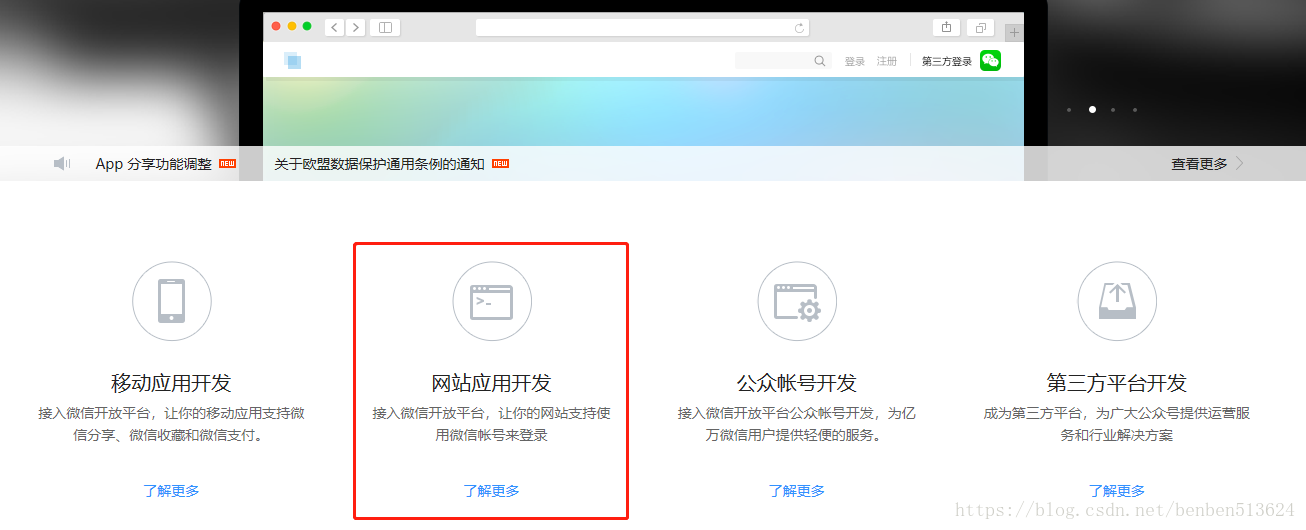
Task: Click the search magnifier icon in mockup header
Action: 820,61
